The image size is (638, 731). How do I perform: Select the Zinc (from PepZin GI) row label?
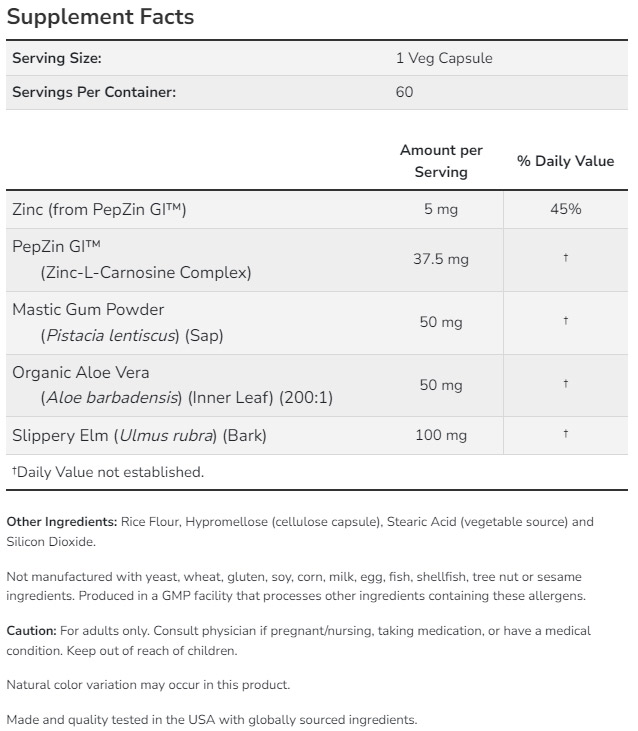point(100,209)
